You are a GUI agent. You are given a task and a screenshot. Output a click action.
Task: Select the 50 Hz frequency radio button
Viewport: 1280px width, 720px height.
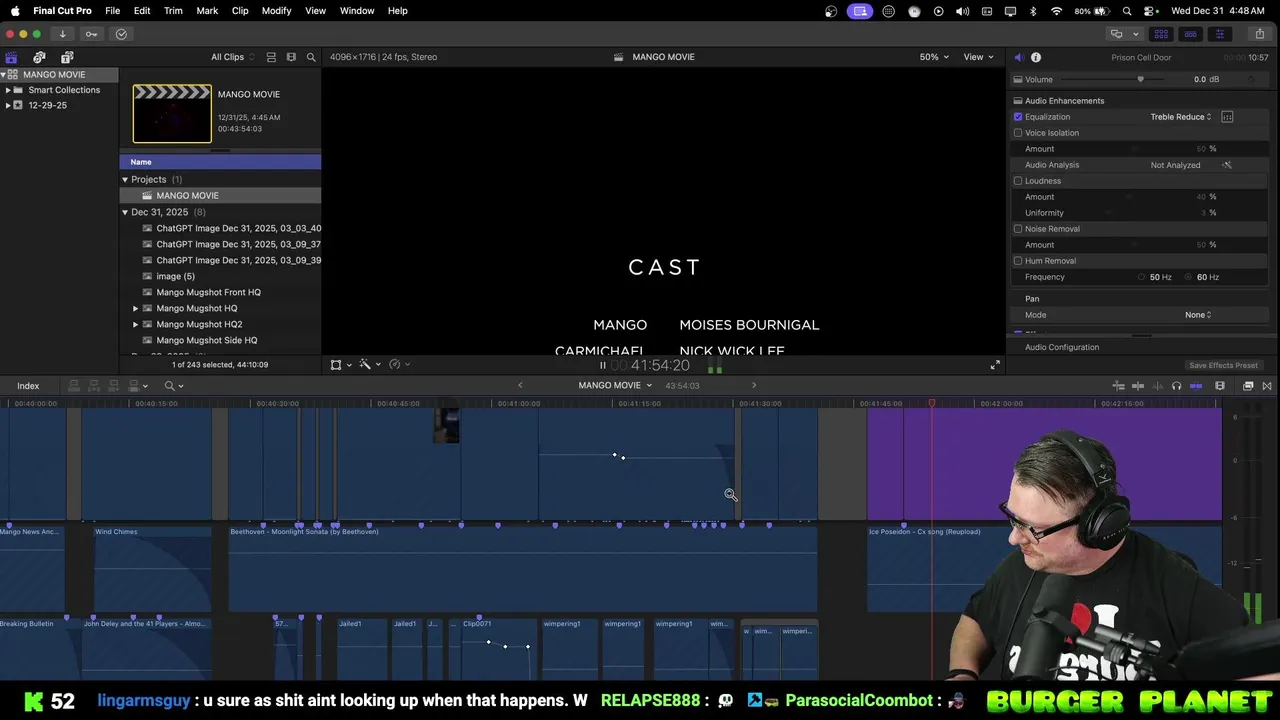[x=1142, y=277]
